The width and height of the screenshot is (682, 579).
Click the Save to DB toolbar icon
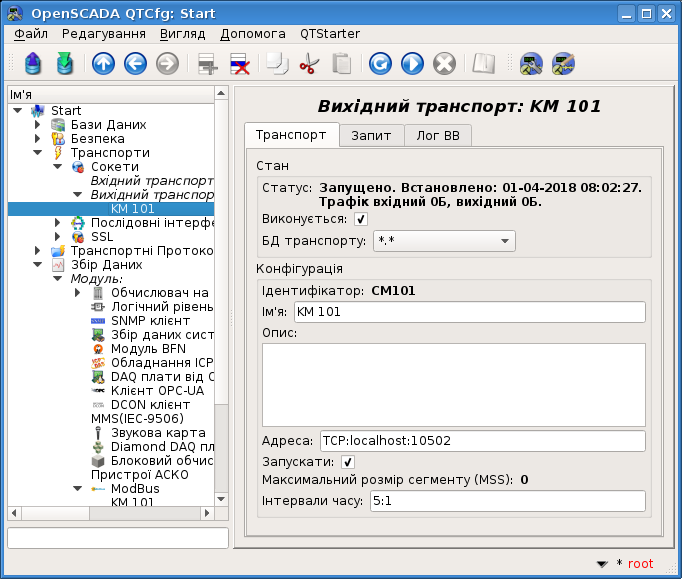click(x=65, y=64)
